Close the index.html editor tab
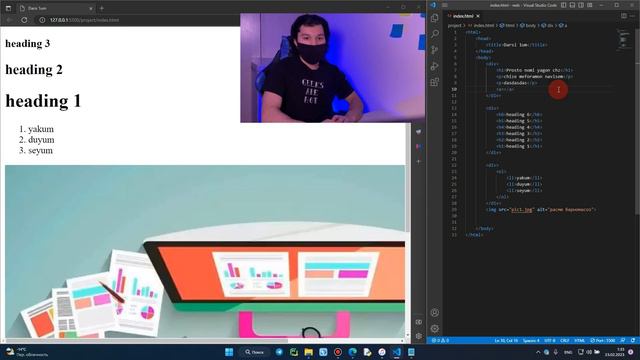The width and height of the screenshot is (640, 360). point(478,16)
